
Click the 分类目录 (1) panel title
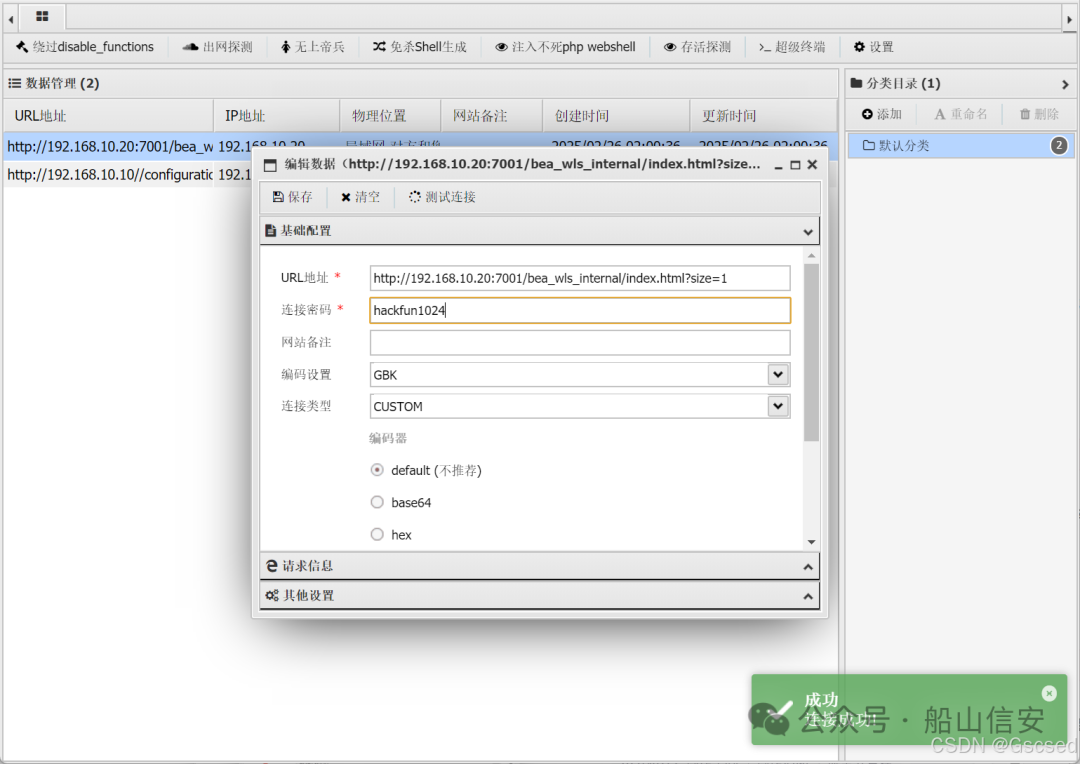click(895, 83)
